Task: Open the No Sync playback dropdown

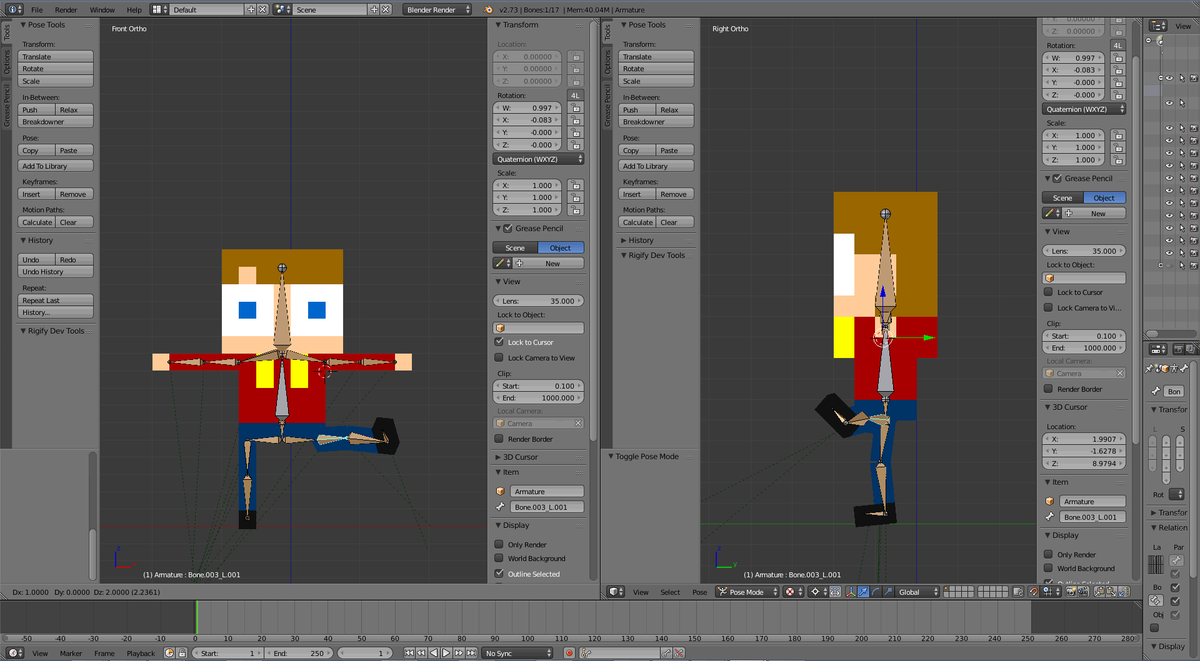Action: coord(517,653)
